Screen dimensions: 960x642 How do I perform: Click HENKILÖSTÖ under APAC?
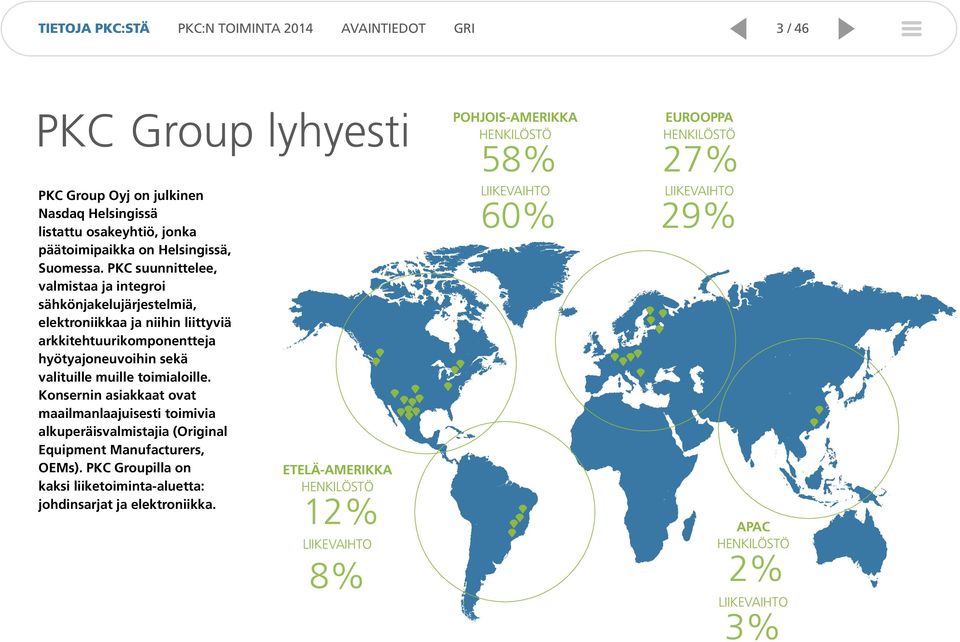(753, 543)
